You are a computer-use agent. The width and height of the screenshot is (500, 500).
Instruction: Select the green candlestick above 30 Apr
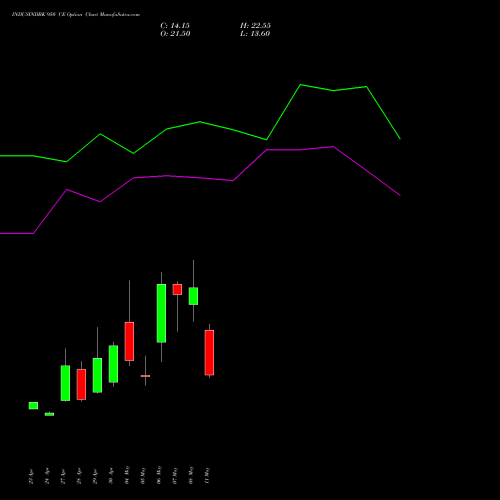113,364
